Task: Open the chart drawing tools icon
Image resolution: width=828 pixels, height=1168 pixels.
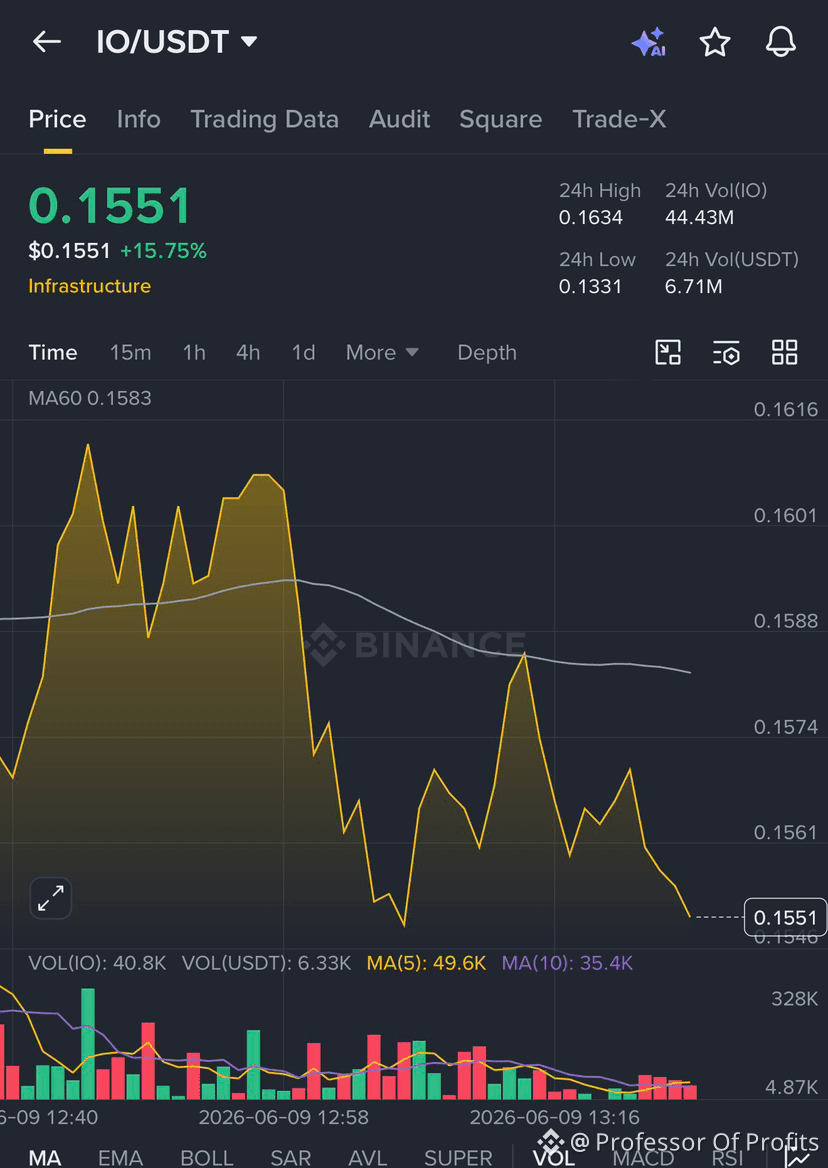Action: [x=668, y=352]
